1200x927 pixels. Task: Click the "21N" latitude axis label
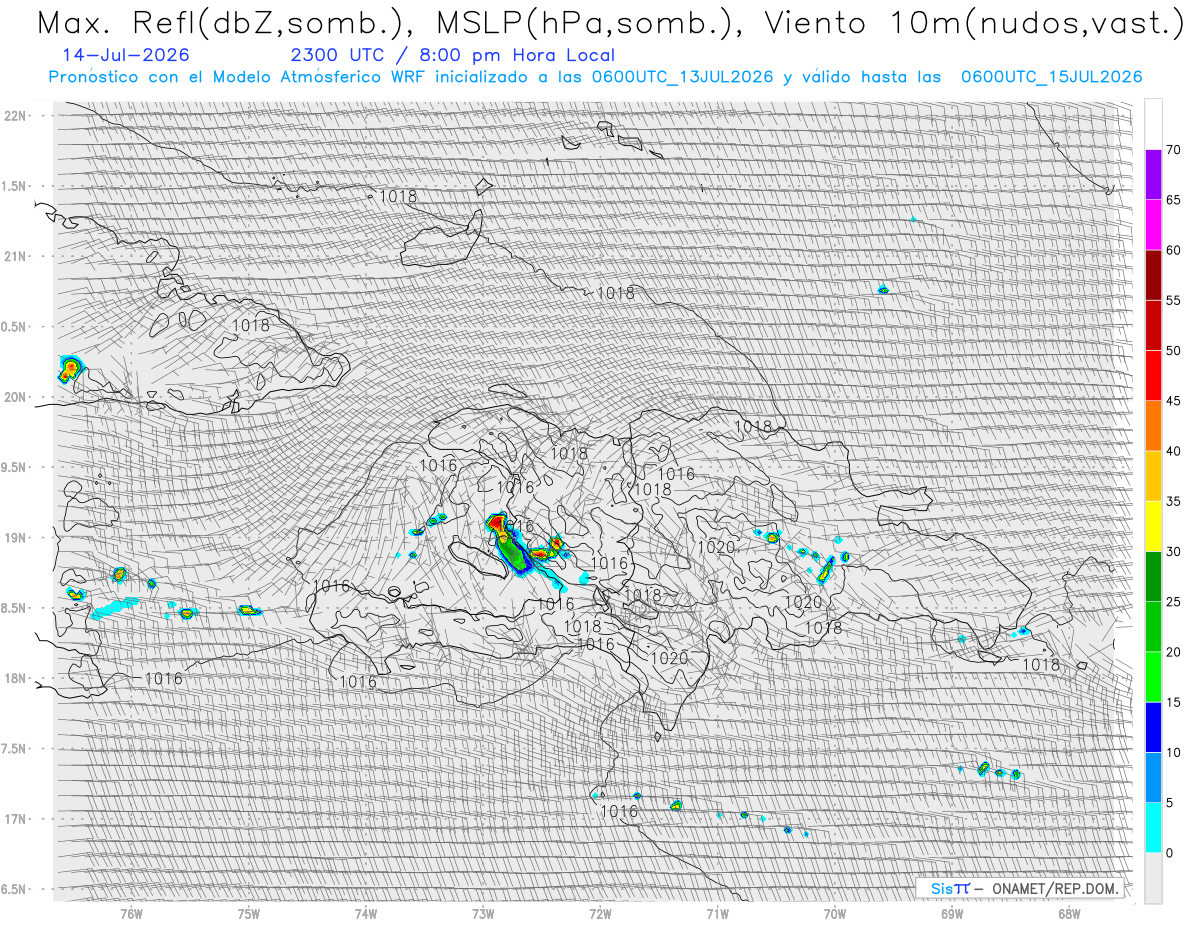[16, 256]
